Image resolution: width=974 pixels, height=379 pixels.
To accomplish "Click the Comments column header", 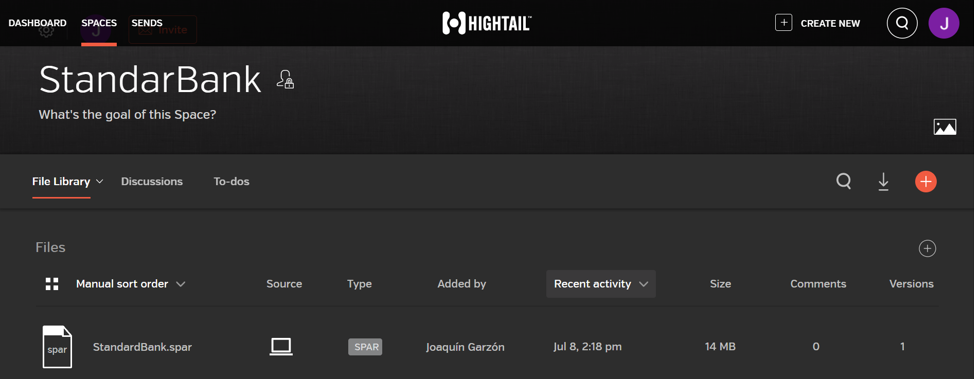I will [817, 284].
